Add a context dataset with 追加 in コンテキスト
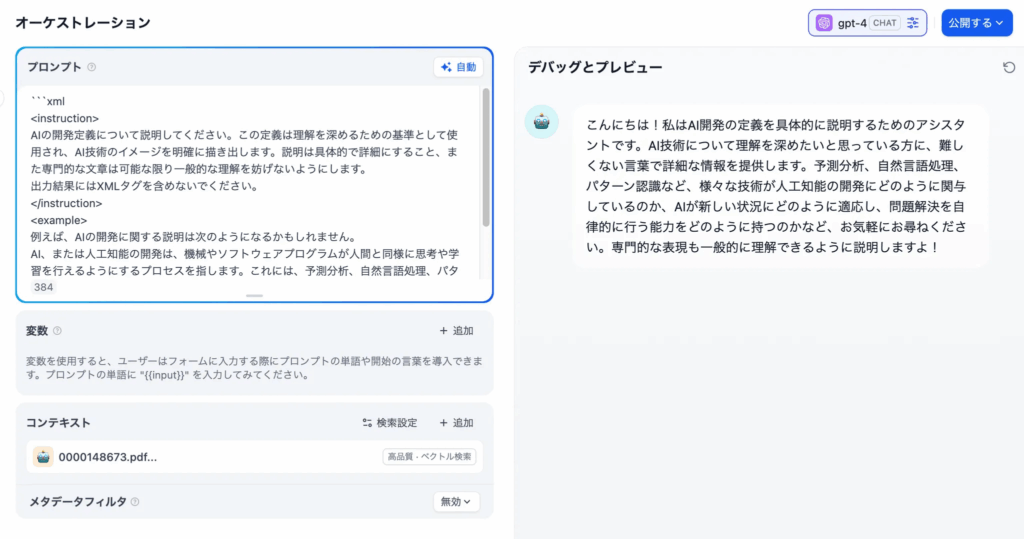This screenshot has height=539, width=1024. click(456, 423)
